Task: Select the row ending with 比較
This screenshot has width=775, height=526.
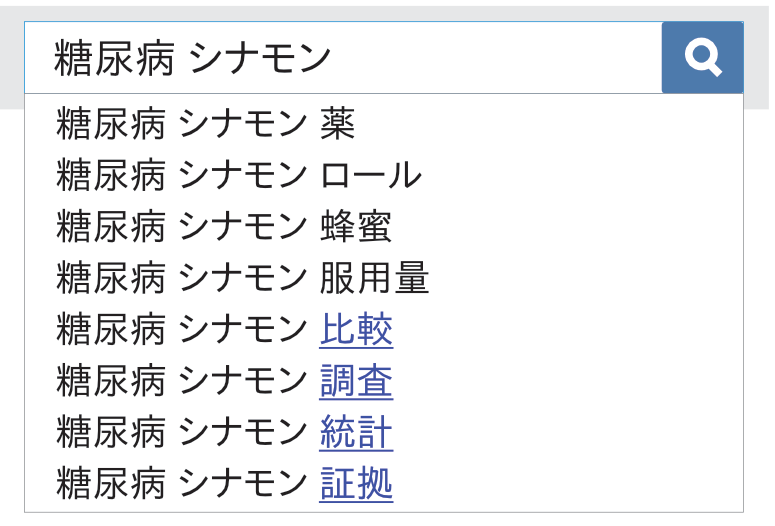Action: (x=384, y=329)
